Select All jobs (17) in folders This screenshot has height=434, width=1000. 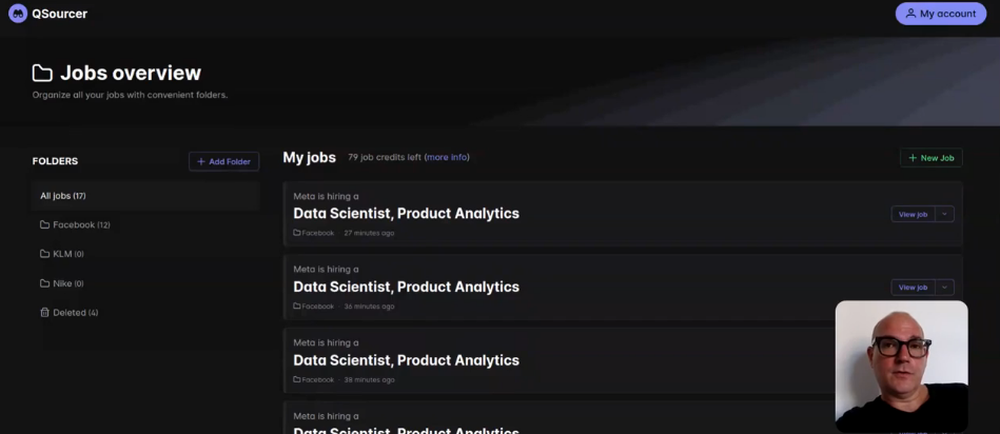point(145,196)
